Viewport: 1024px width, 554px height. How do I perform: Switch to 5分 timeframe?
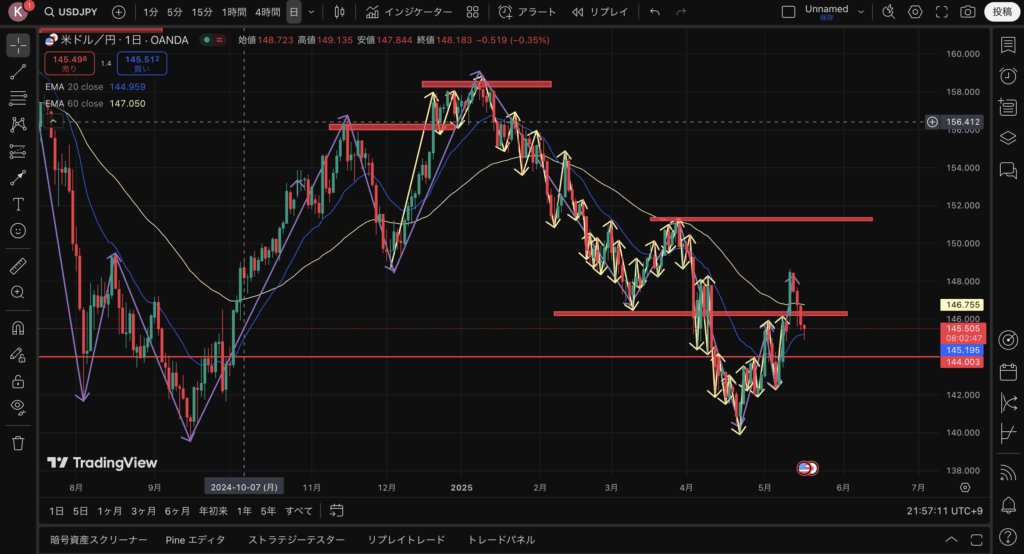[x=174, y=12]
